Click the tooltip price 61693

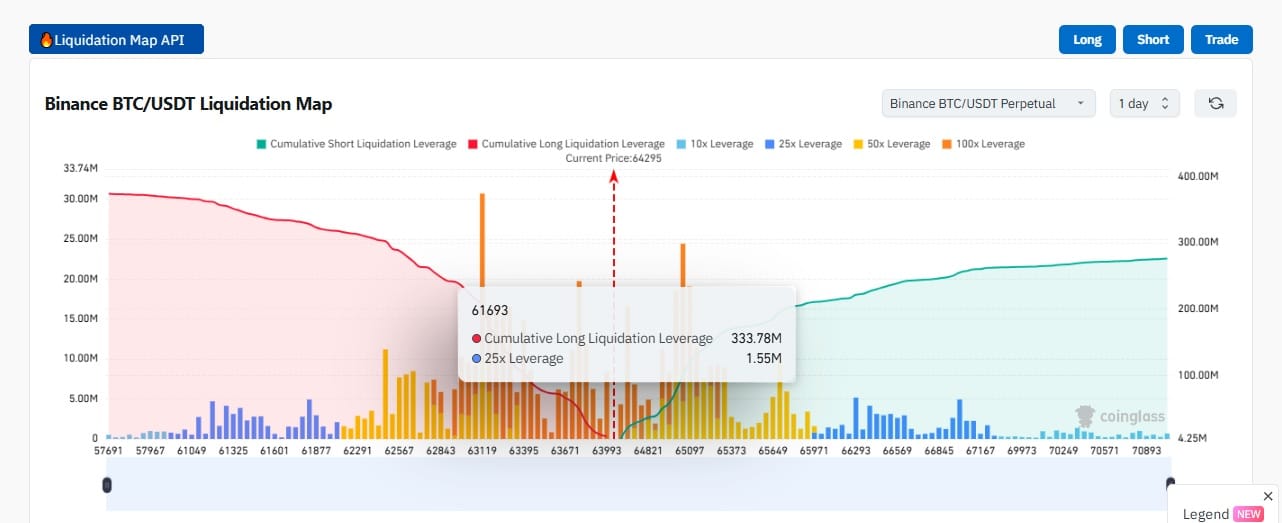pyautogui.click(x=490, y=311)
